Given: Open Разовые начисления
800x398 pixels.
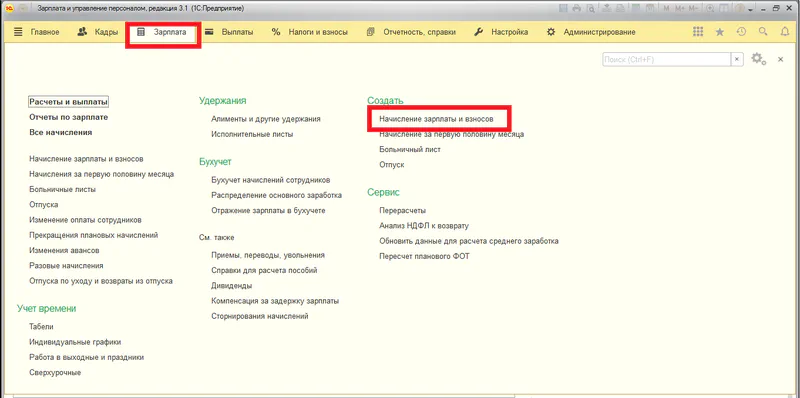Looking at the screenshot, I should pos(66,265).
